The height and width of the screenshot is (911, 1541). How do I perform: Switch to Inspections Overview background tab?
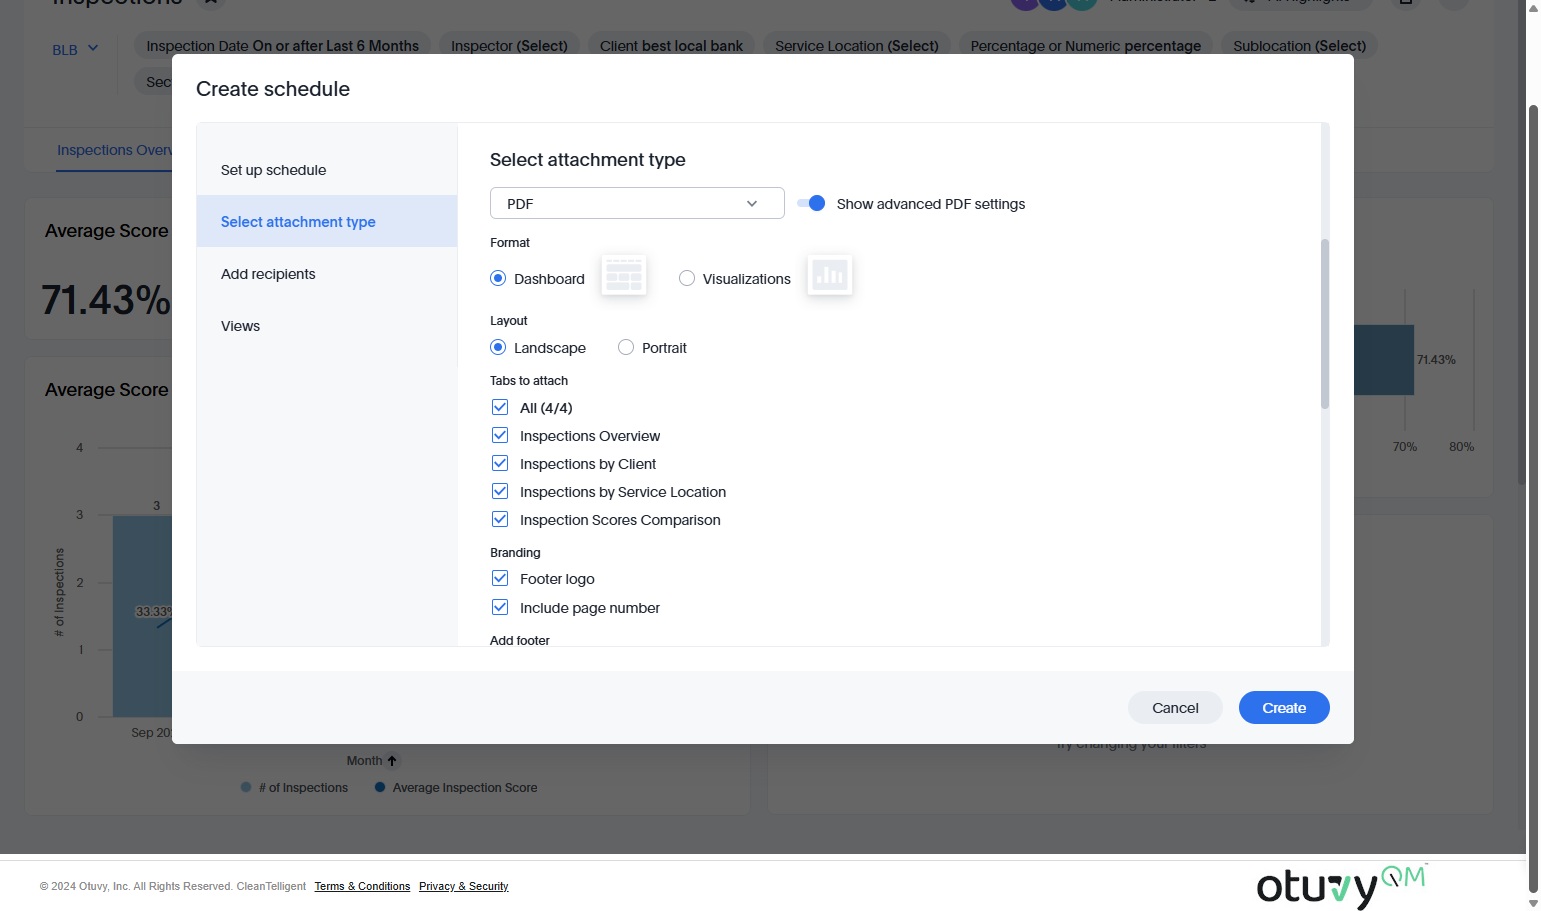click(x=114, y=150)
